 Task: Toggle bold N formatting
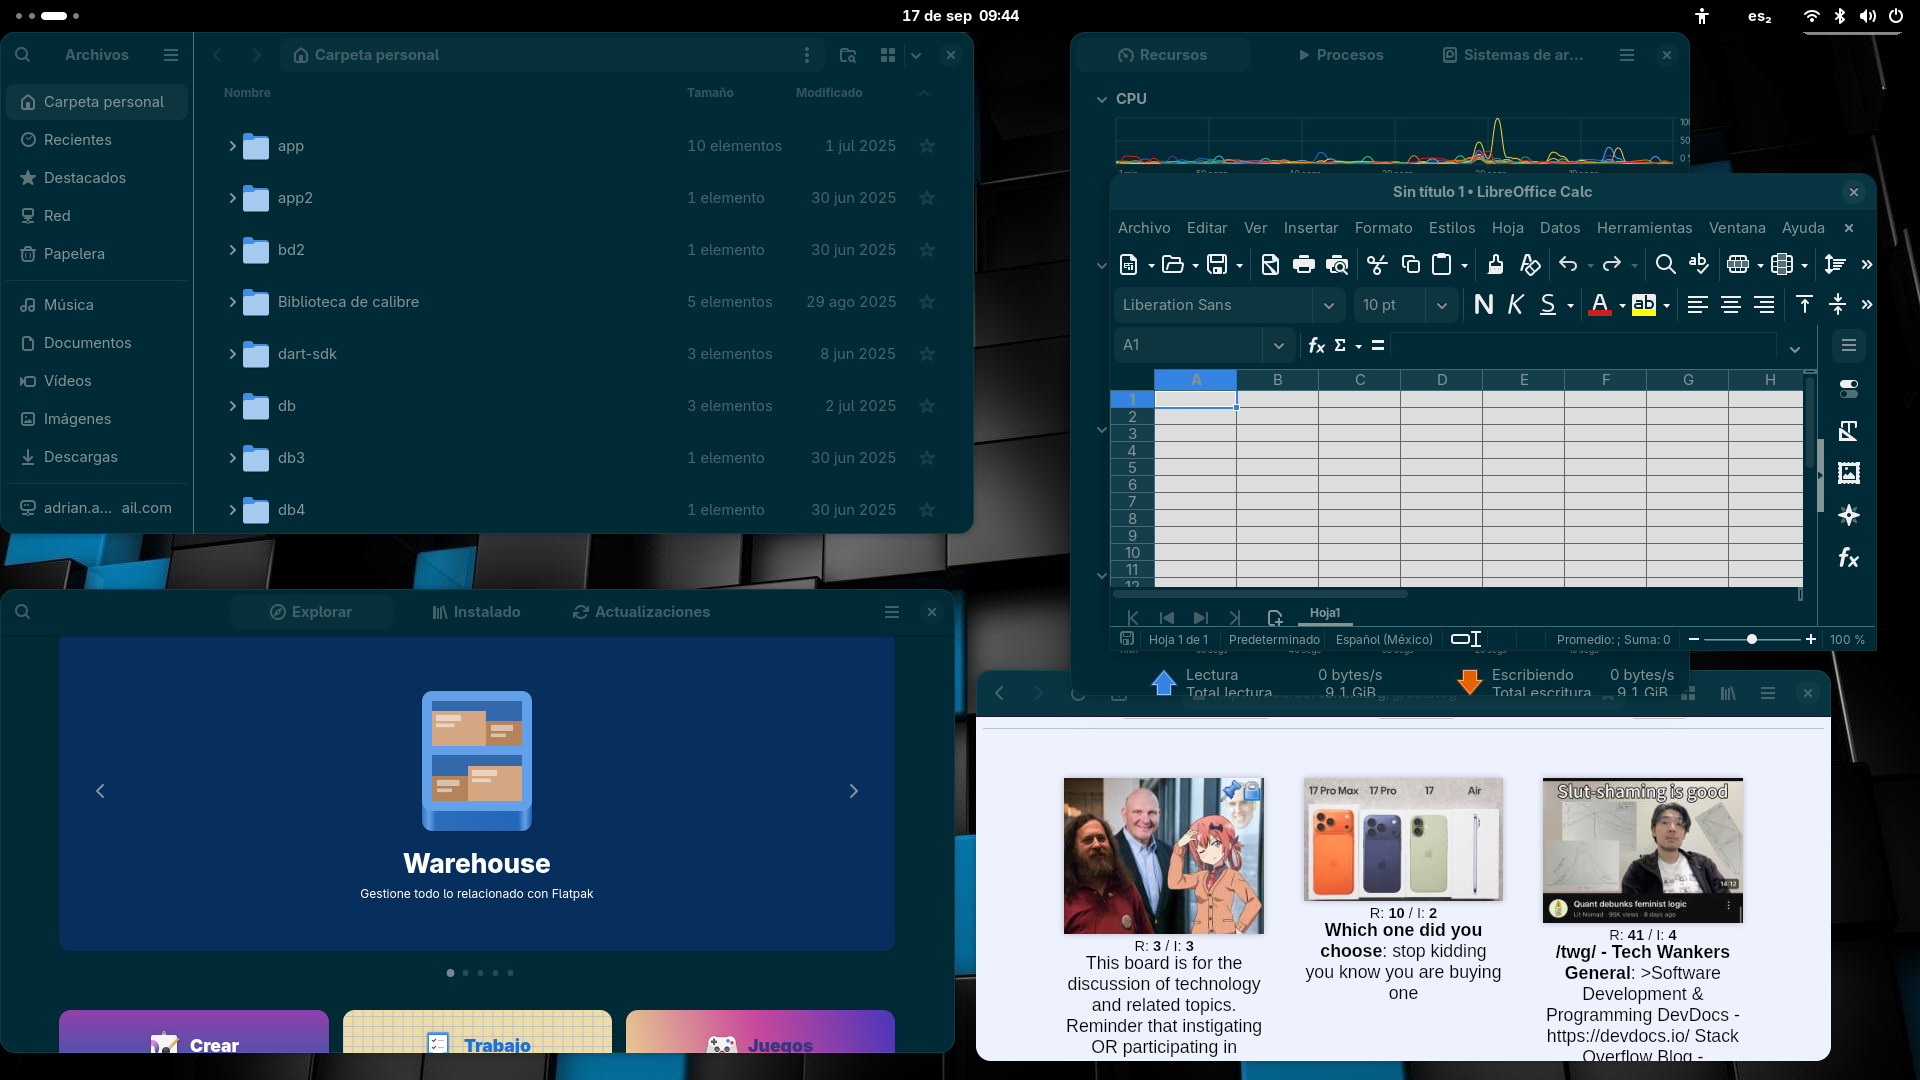(x=1484, y=305)
